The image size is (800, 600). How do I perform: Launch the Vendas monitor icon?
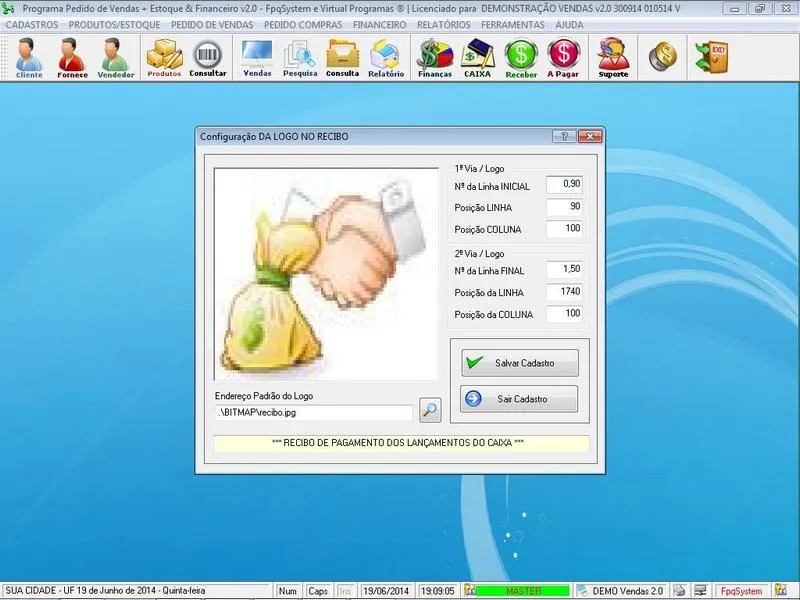coord(257,58)
